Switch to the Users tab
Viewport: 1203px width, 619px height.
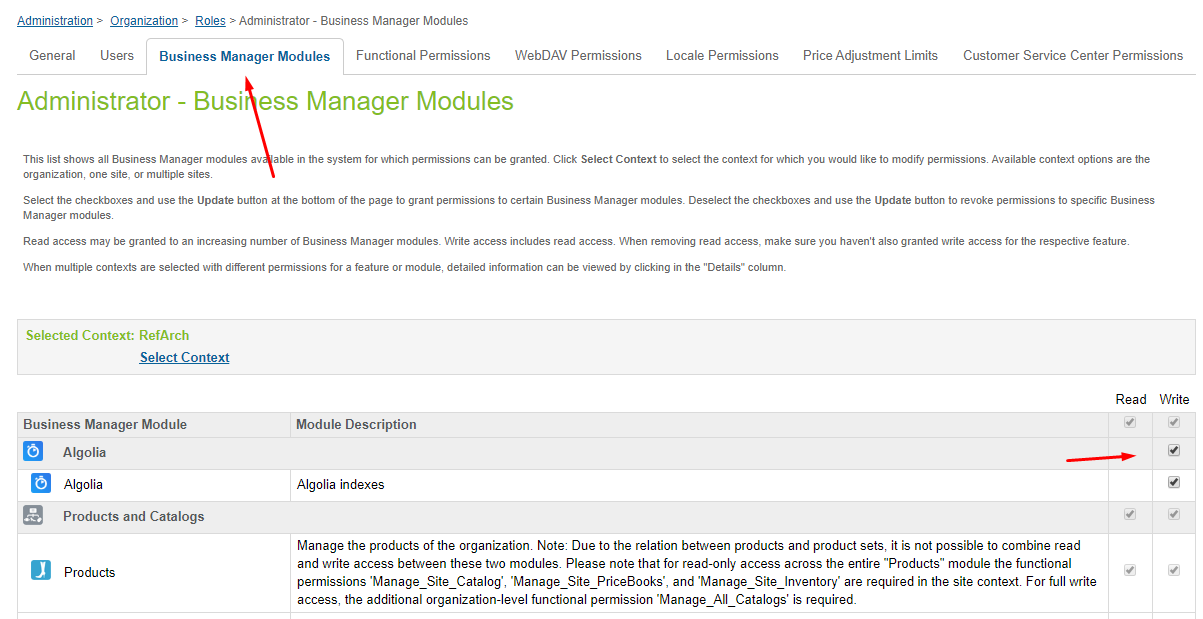tap(116, 55)
